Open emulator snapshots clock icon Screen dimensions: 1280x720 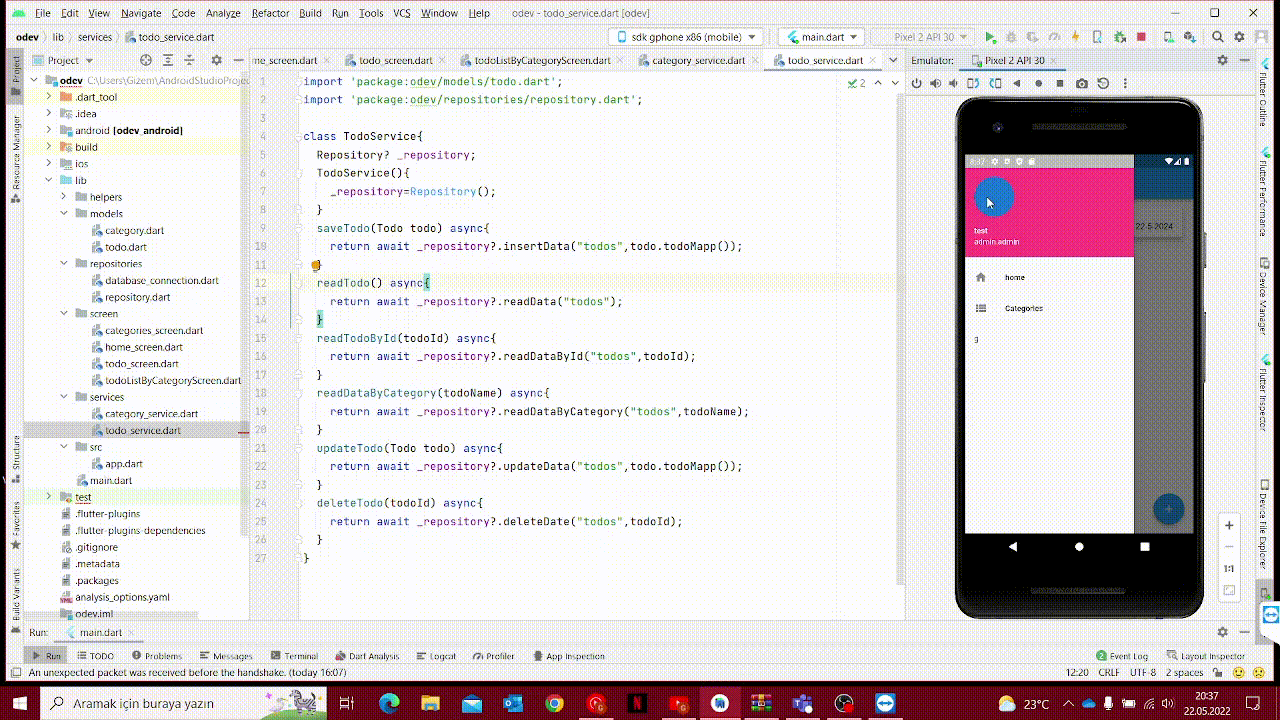point(1102,84)
